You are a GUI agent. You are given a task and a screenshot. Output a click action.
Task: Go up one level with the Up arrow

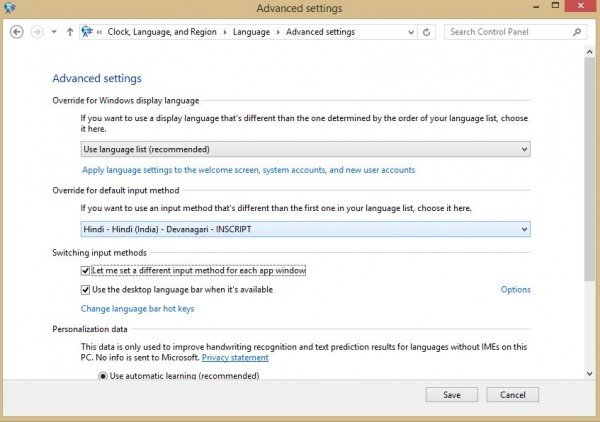[x=69, y=32]
